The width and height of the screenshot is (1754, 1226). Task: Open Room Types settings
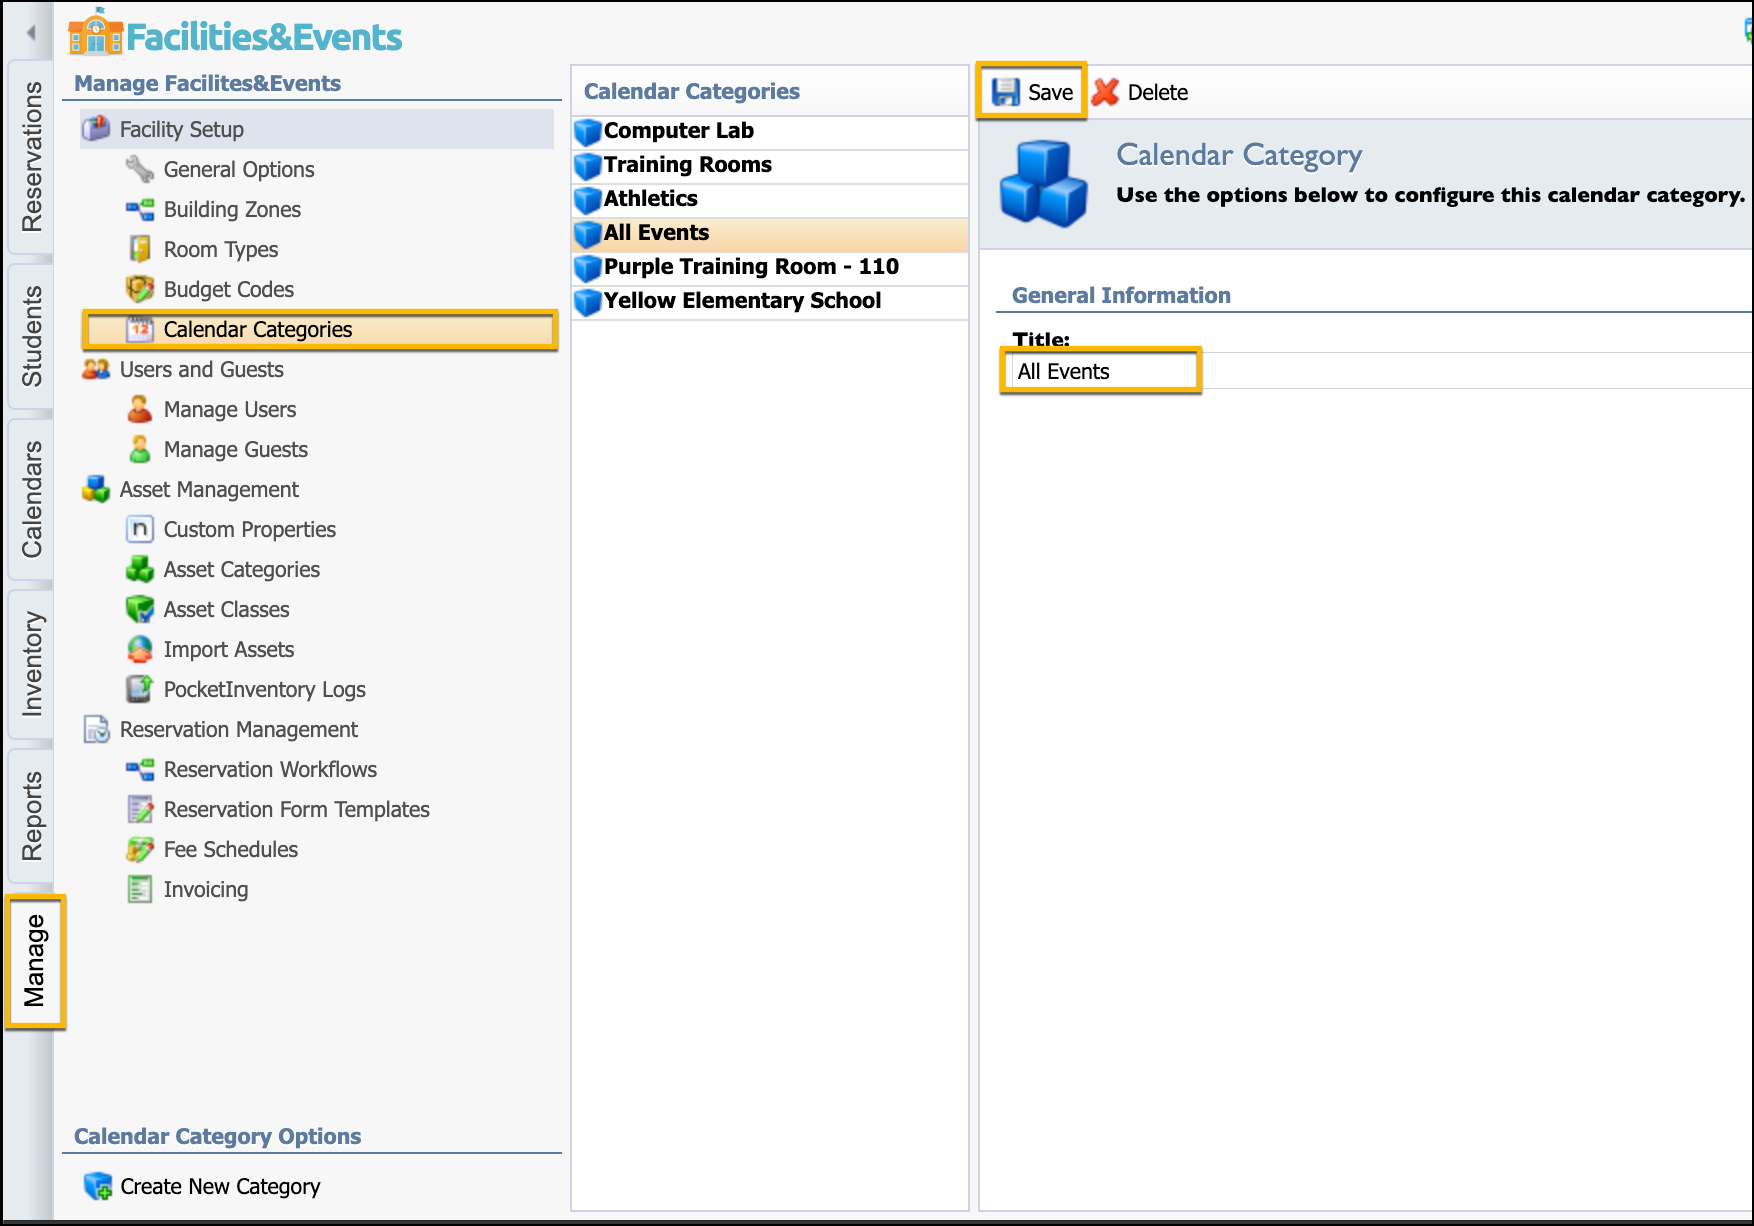pos(221,249)
